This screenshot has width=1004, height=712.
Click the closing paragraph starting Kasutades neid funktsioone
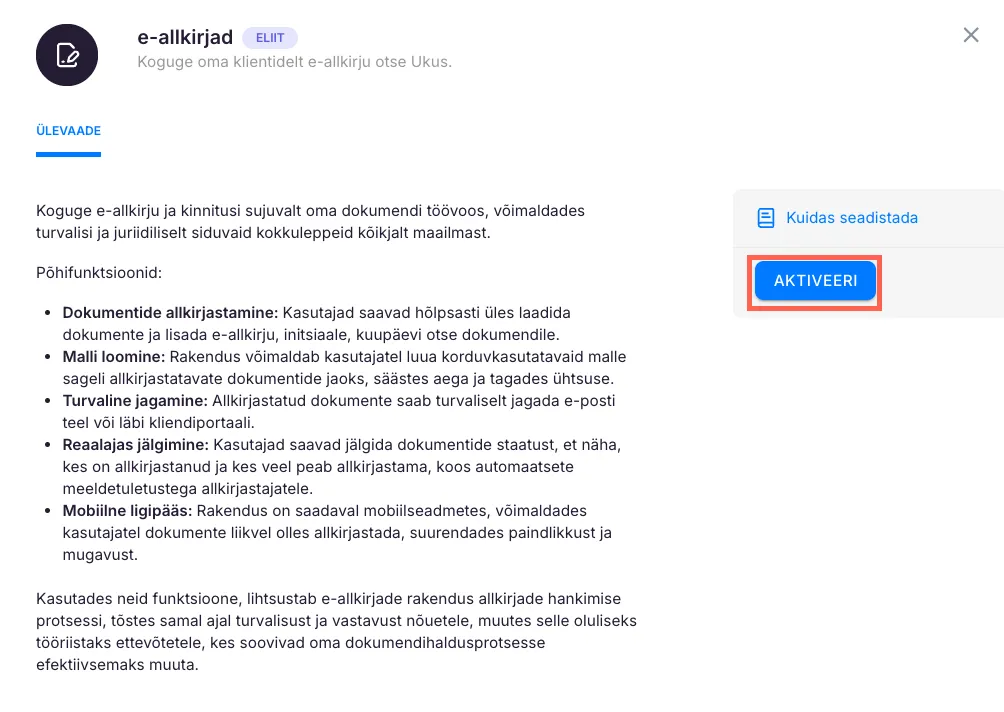pyautogui.click(x=335, y=631)
